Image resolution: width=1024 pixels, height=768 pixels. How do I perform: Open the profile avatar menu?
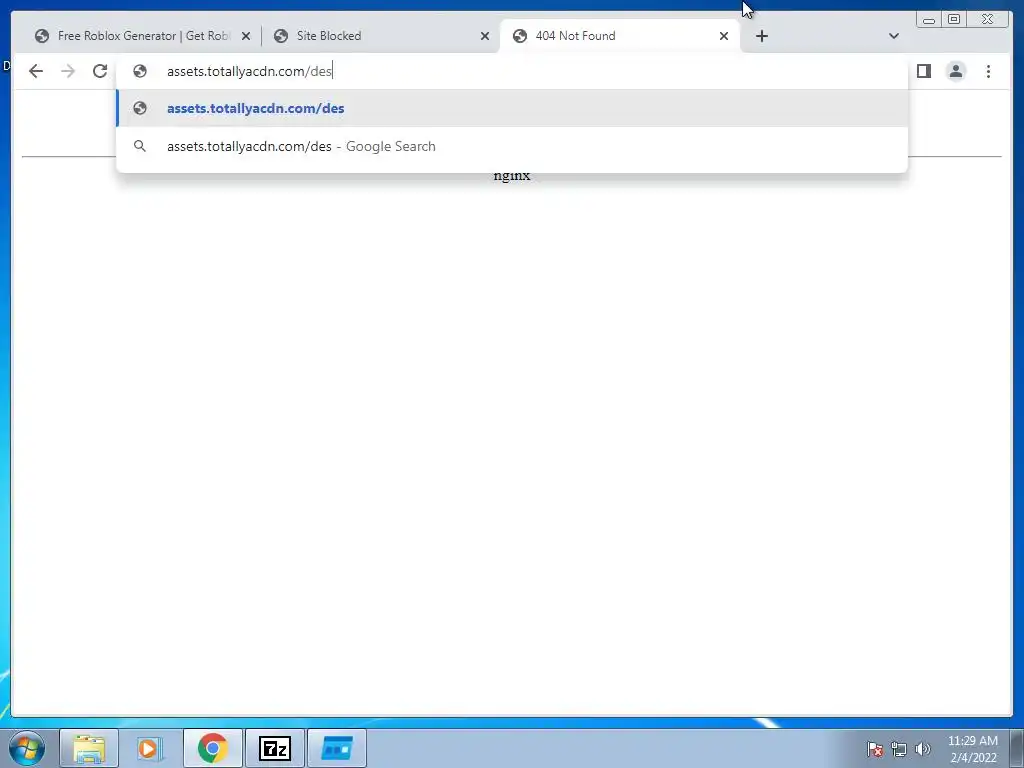[x=956, y=71]
